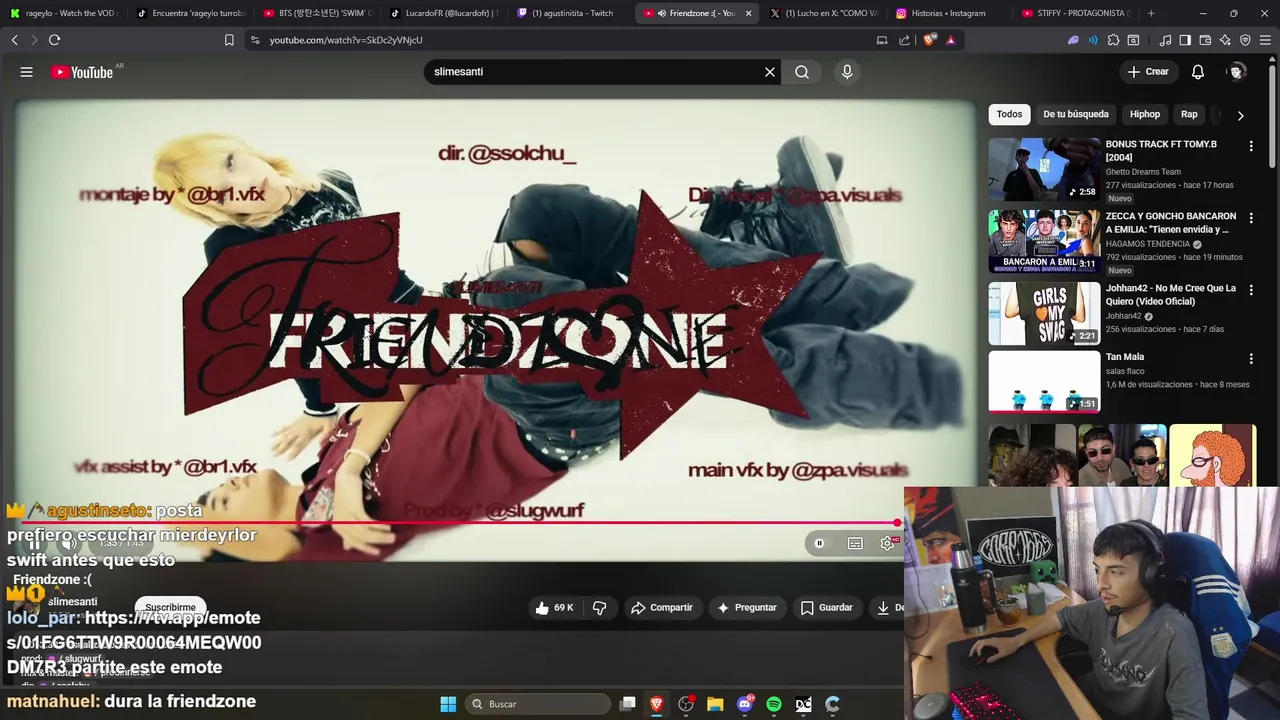Dislike the Friendzone video
Viewport: 1280px width, 720px height.
pyautogui.click(x=600, y=607)
